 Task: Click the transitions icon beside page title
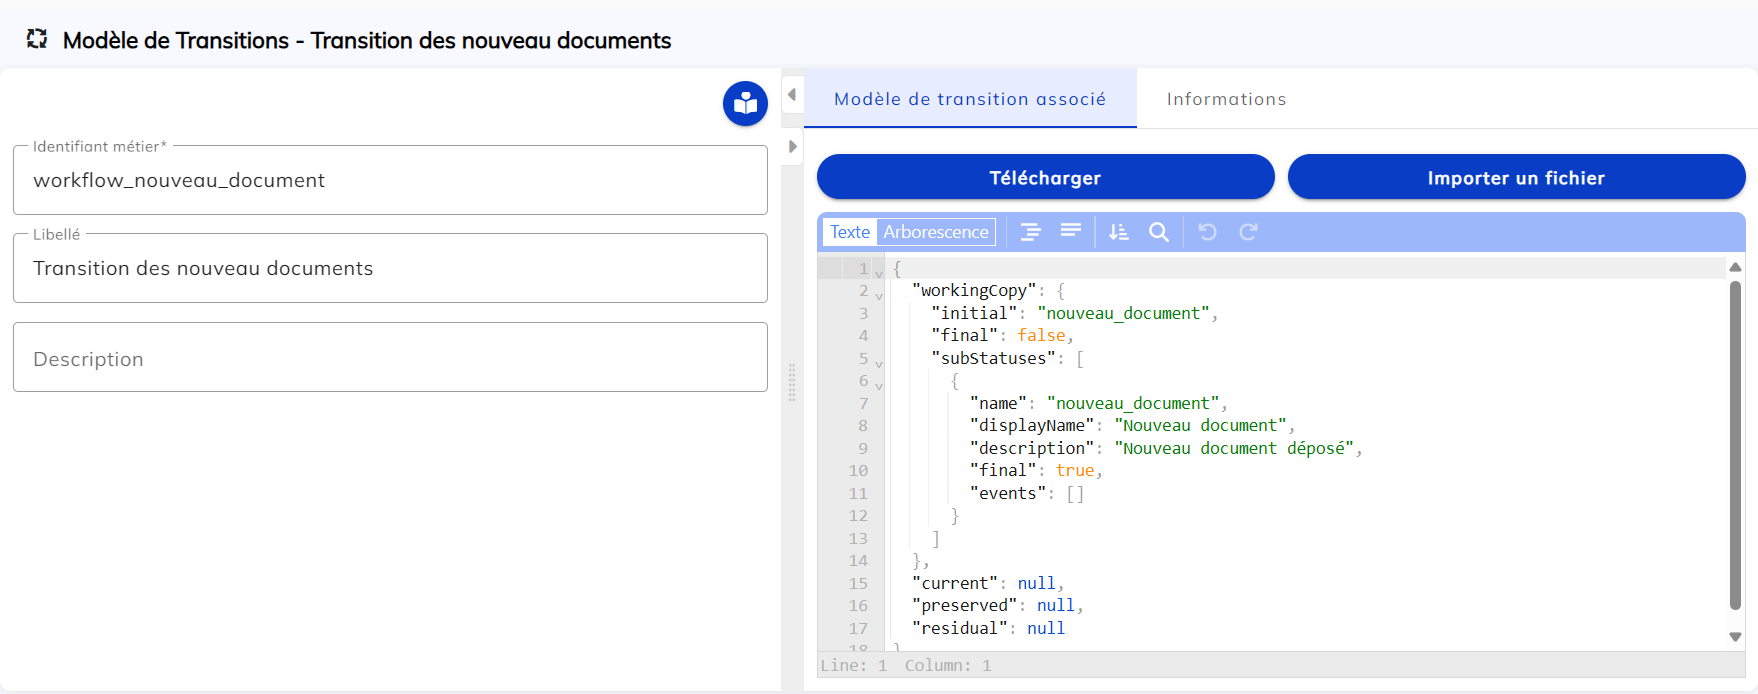click(37, 39)
